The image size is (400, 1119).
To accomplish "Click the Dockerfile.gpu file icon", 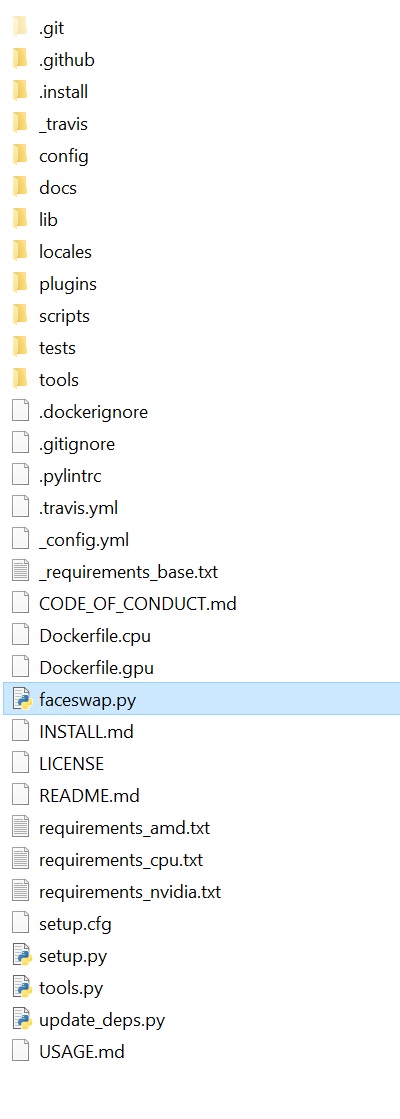I will tap(21, 667).
